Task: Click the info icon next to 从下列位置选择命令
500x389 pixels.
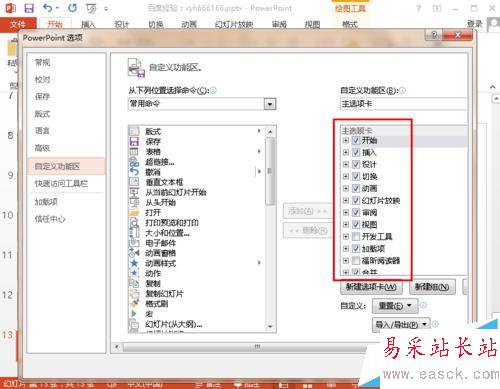Action: pos(213,90)
